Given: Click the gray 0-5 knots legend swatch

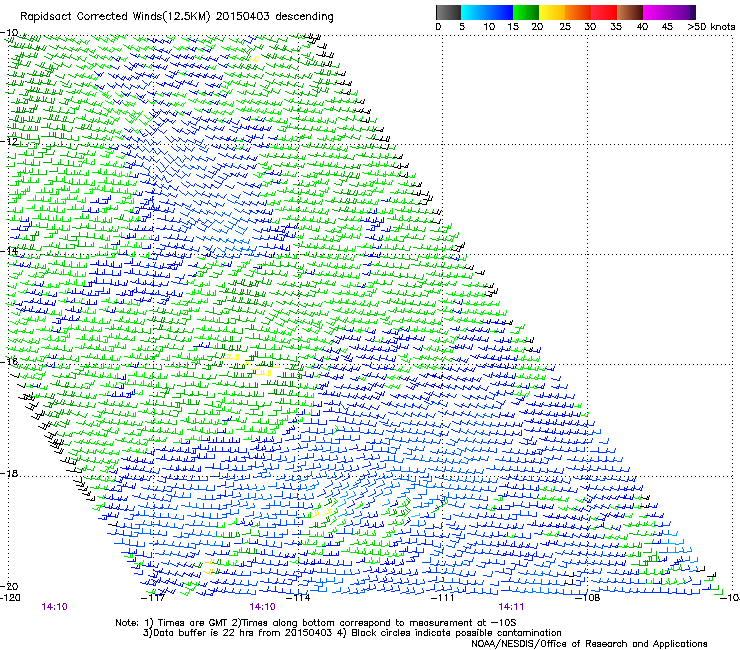Looking at the screenshot, I should pyautogui.click(x=448, y=12).
